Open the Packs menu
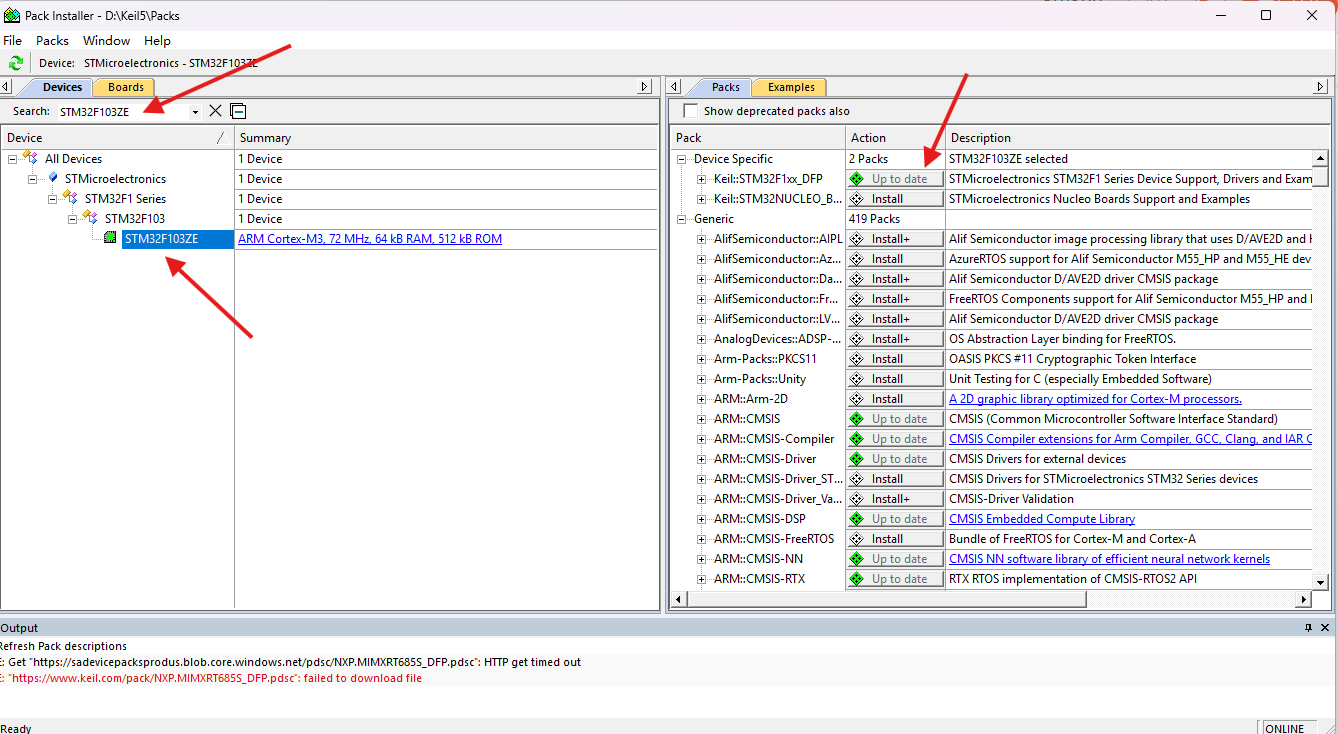Viewport: 1338px width, 734px height. coord(52,41)
